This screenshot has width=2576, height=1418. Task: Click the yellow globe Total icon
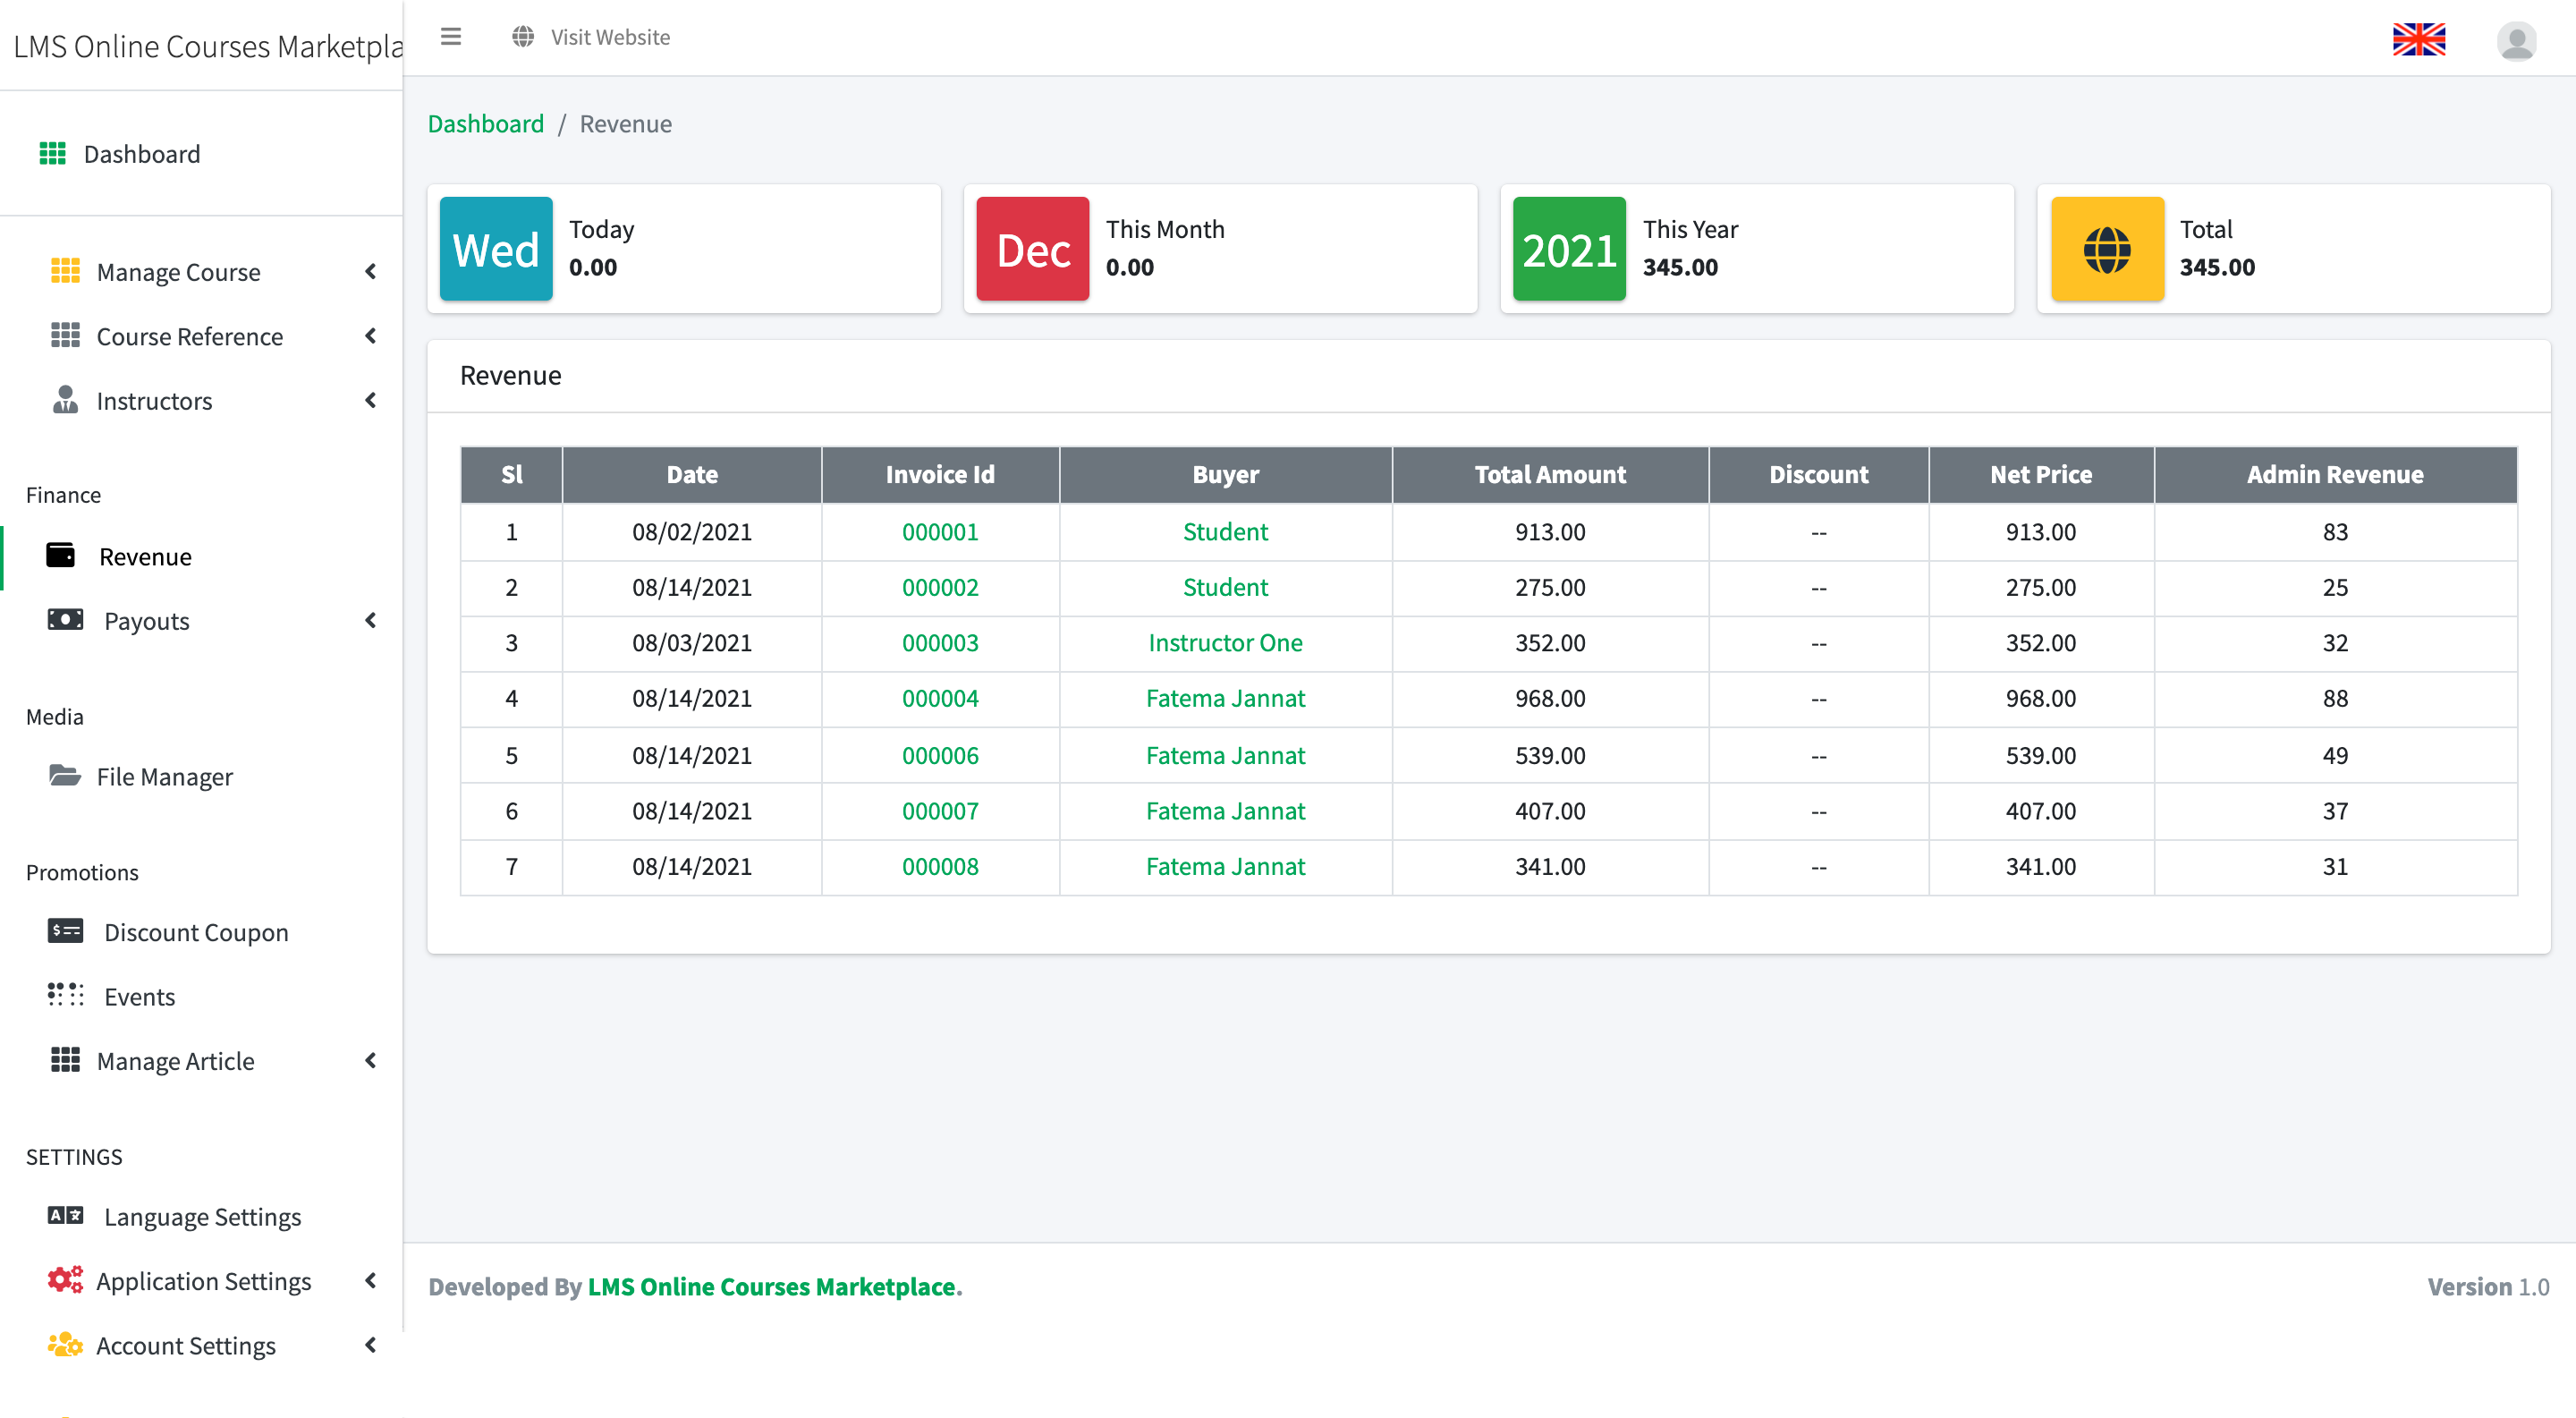pos(2106,249)
